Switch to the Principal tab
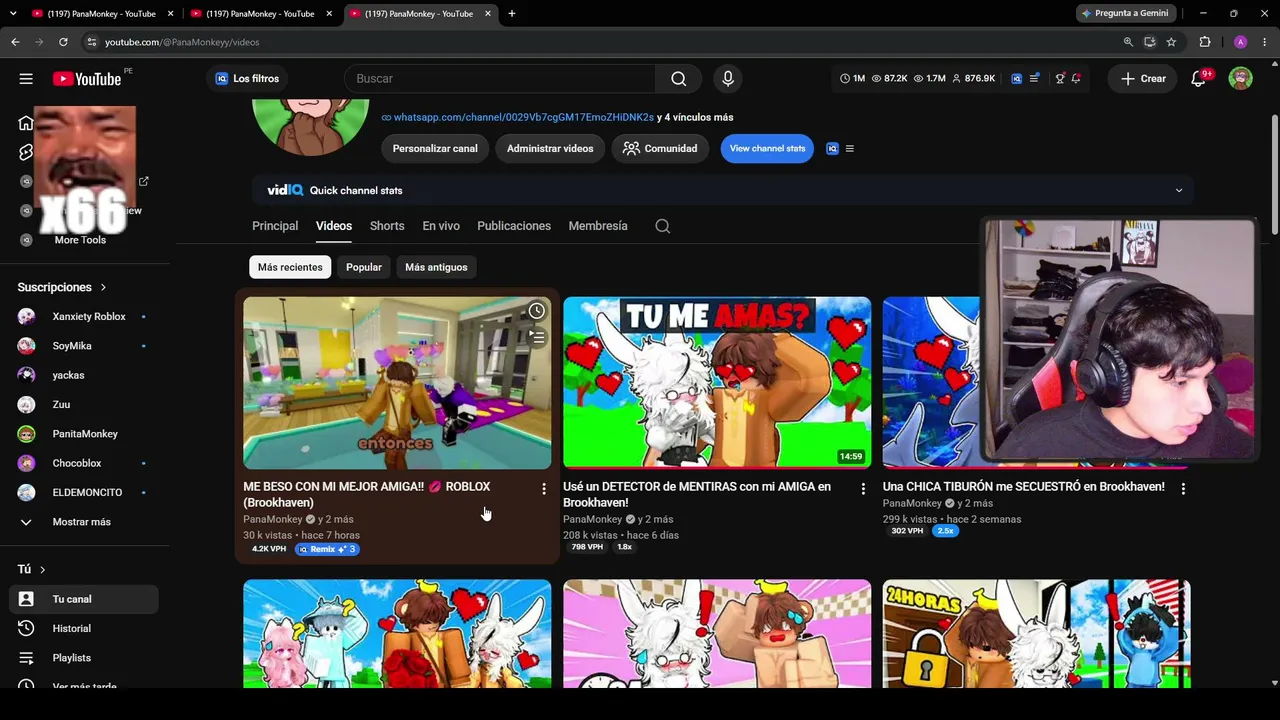Screen dimensions: 1280x720 click(275, 226)
